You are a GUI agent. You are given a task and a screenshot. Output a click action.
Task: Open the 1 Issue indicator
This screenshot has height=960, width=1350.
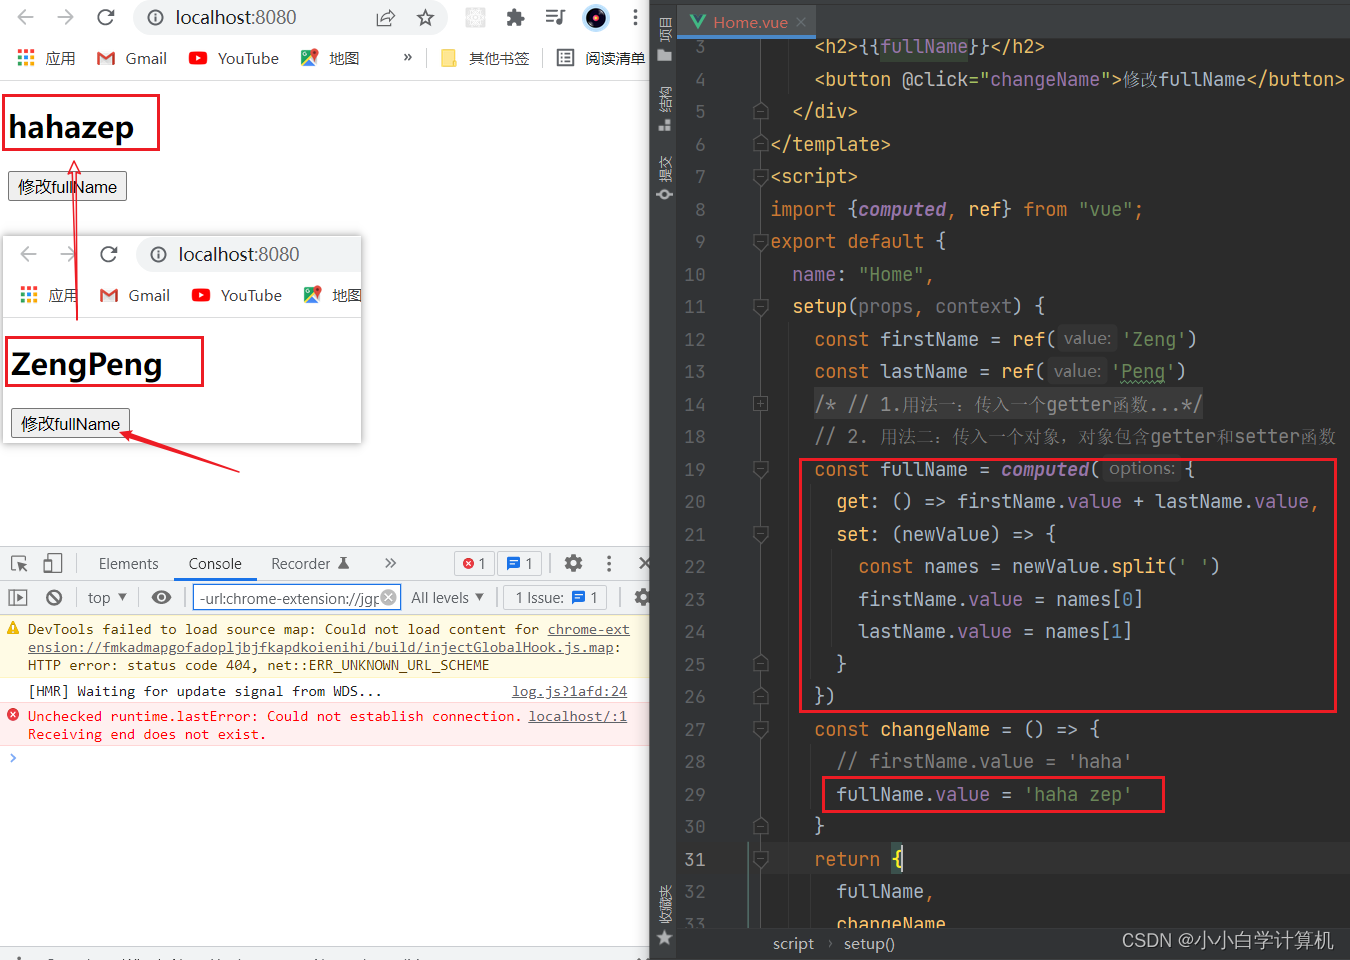[x=556, y=597]
